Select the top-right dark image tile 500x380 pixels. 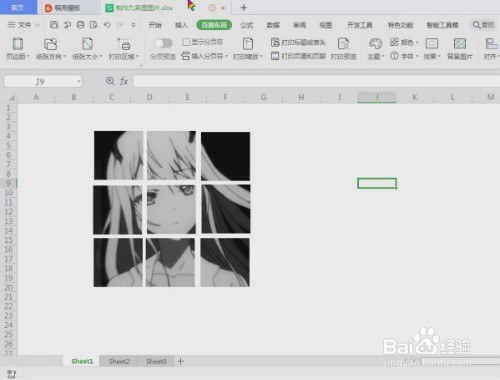(x=225, y=156)
